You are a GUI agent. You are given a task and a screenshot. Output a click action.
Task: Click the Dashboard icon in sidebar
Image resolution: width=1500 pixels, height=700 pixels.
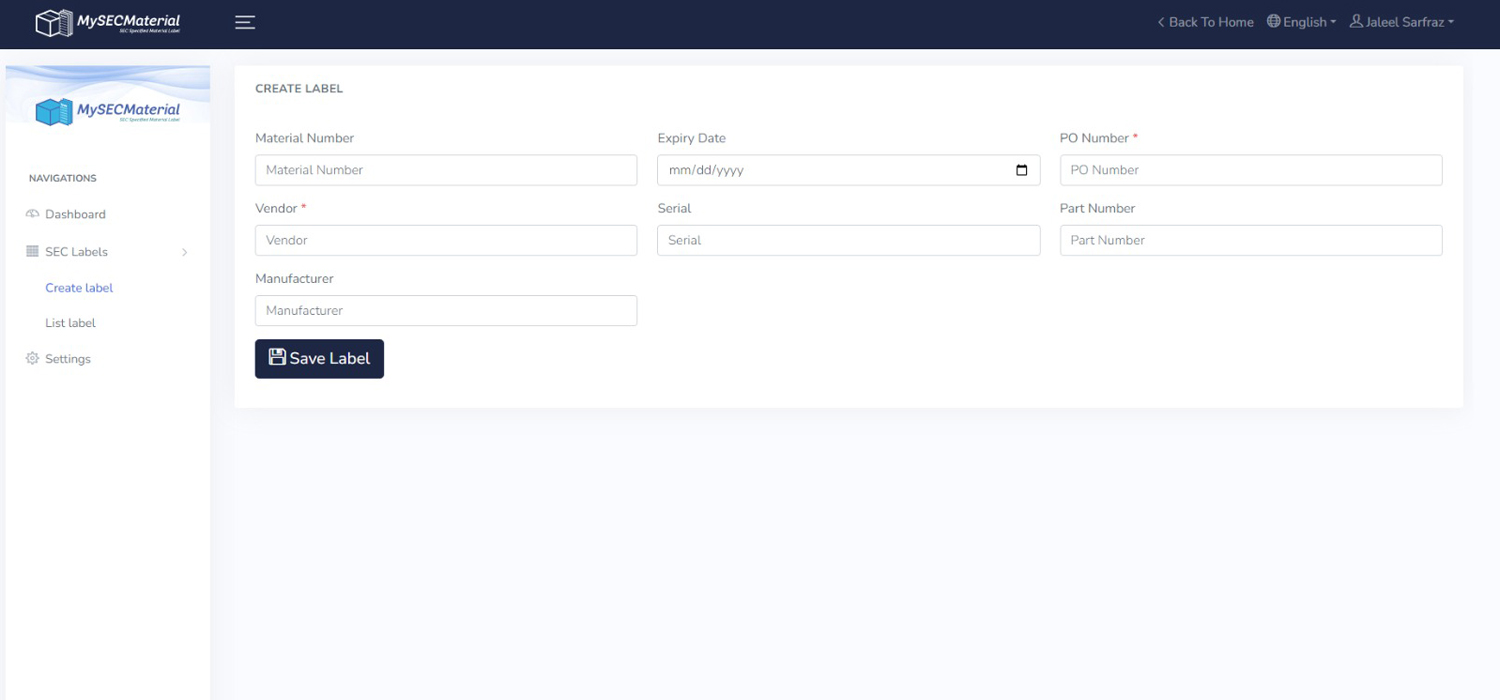point(32,214)
